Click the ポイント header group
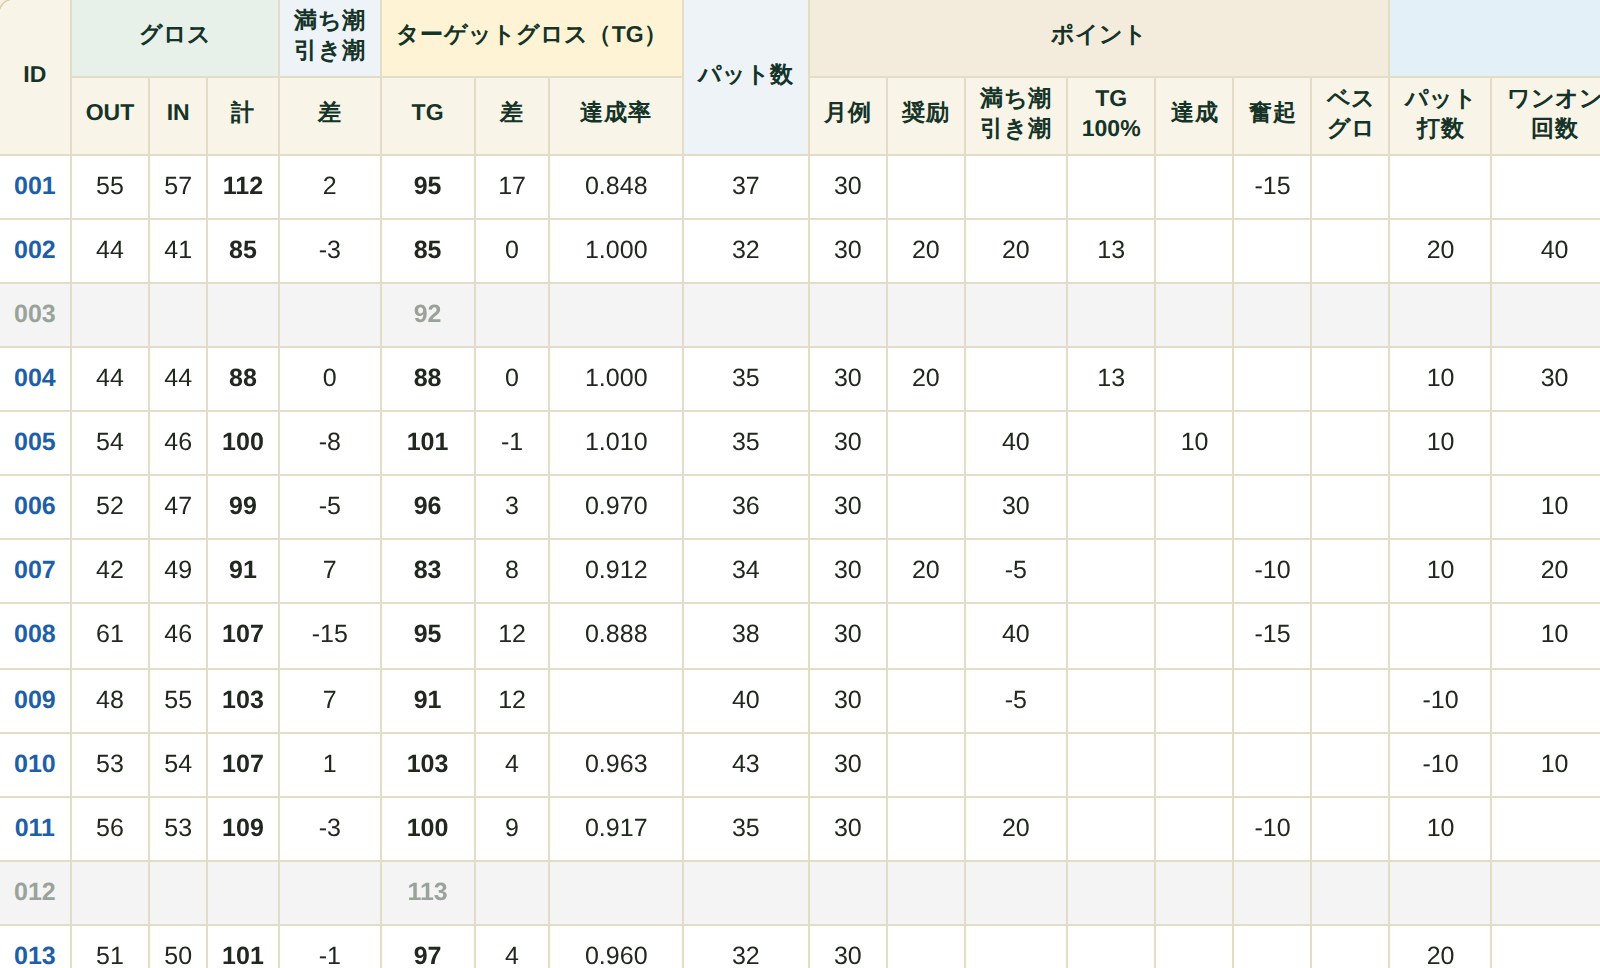This screenshot has height=968, width=1600. tap(1098, 36)
